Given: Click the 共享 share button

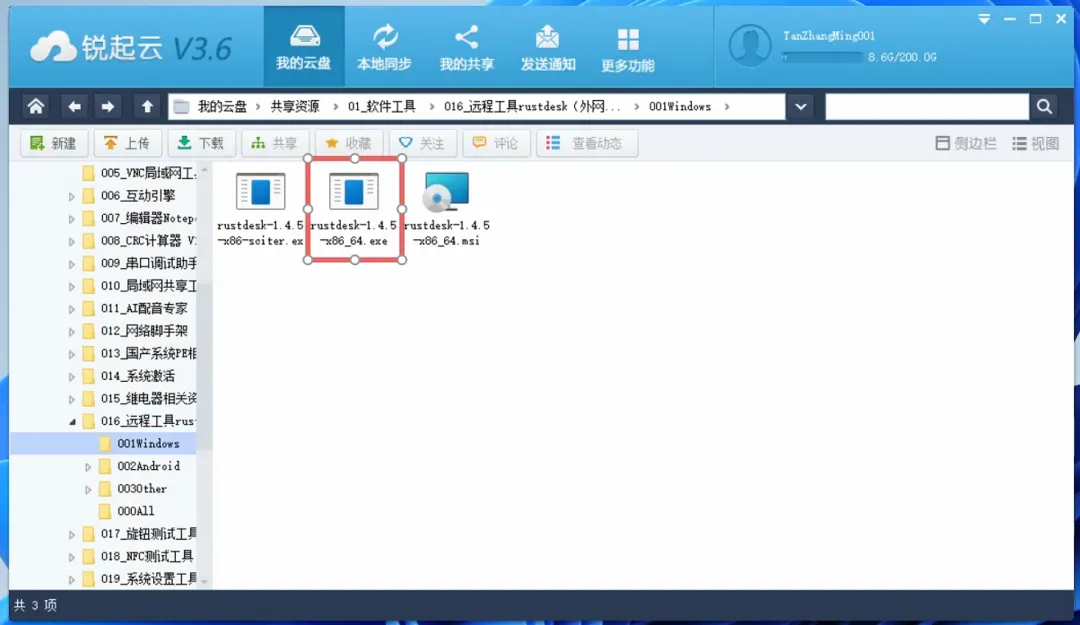Looking at the screenshot, I should point(275,143).
